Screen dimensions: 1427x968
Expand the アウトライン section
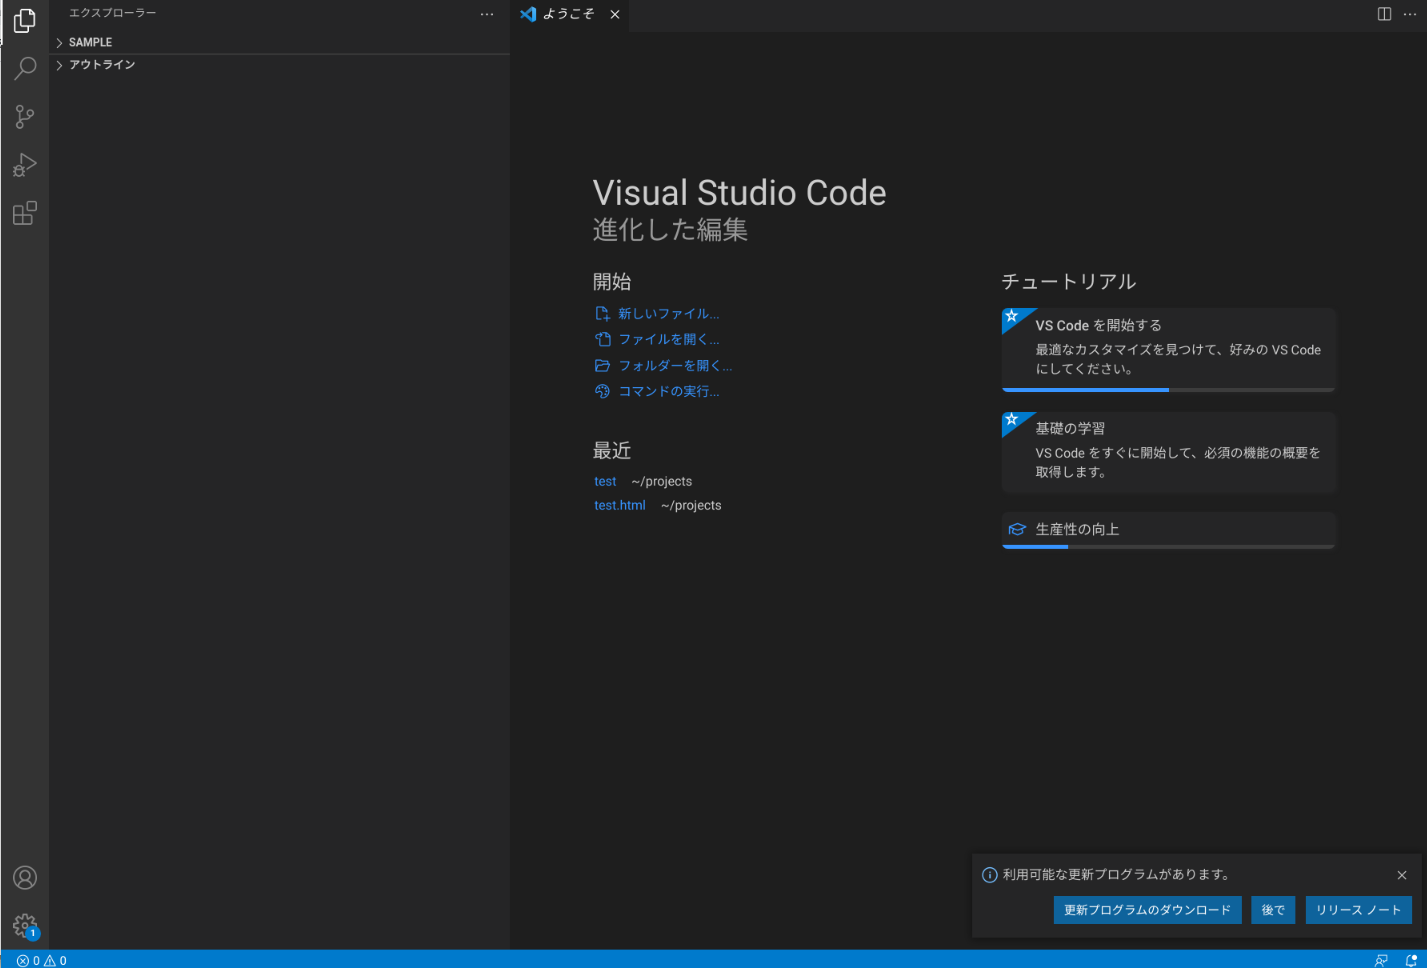pos(279,64)
